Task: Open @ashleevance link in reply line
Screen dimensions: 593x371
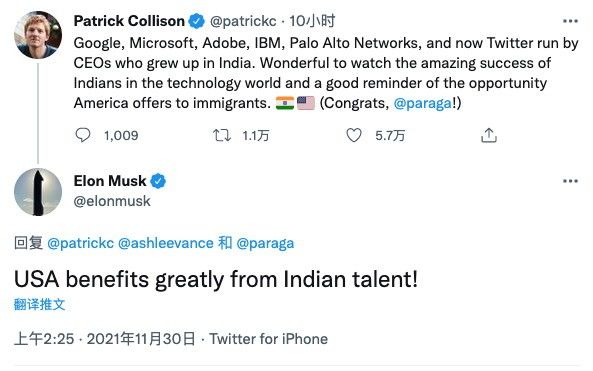Action: click(166, 243)
